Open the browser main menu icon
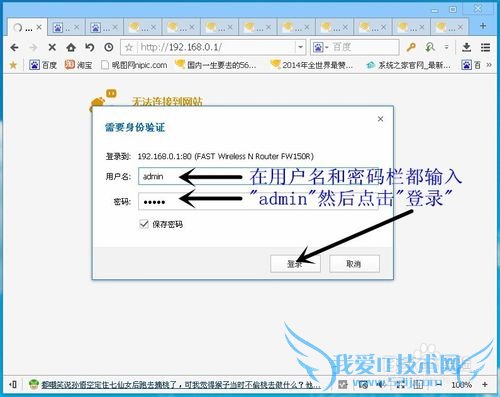This screenshot has width=500, height=397. point(485,47)
